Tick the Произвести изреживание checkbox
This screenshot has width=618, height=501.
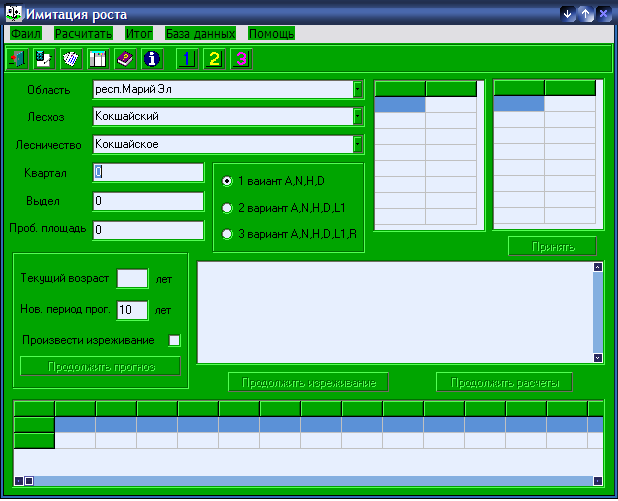(174, 340)
